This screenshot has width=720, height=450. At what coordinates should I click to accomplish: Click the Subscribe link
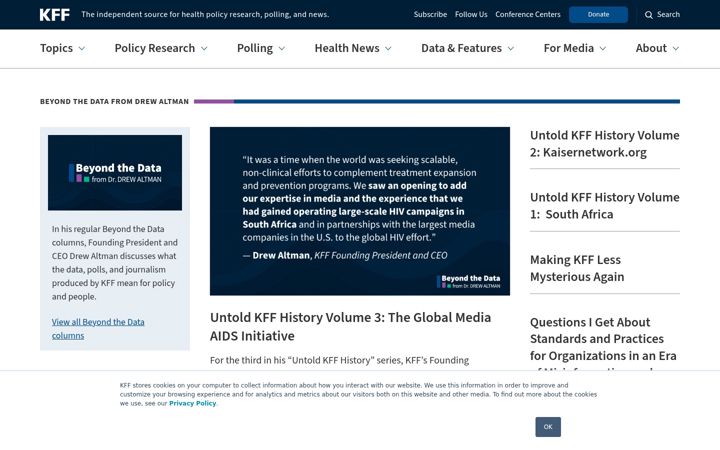point(430,14)
